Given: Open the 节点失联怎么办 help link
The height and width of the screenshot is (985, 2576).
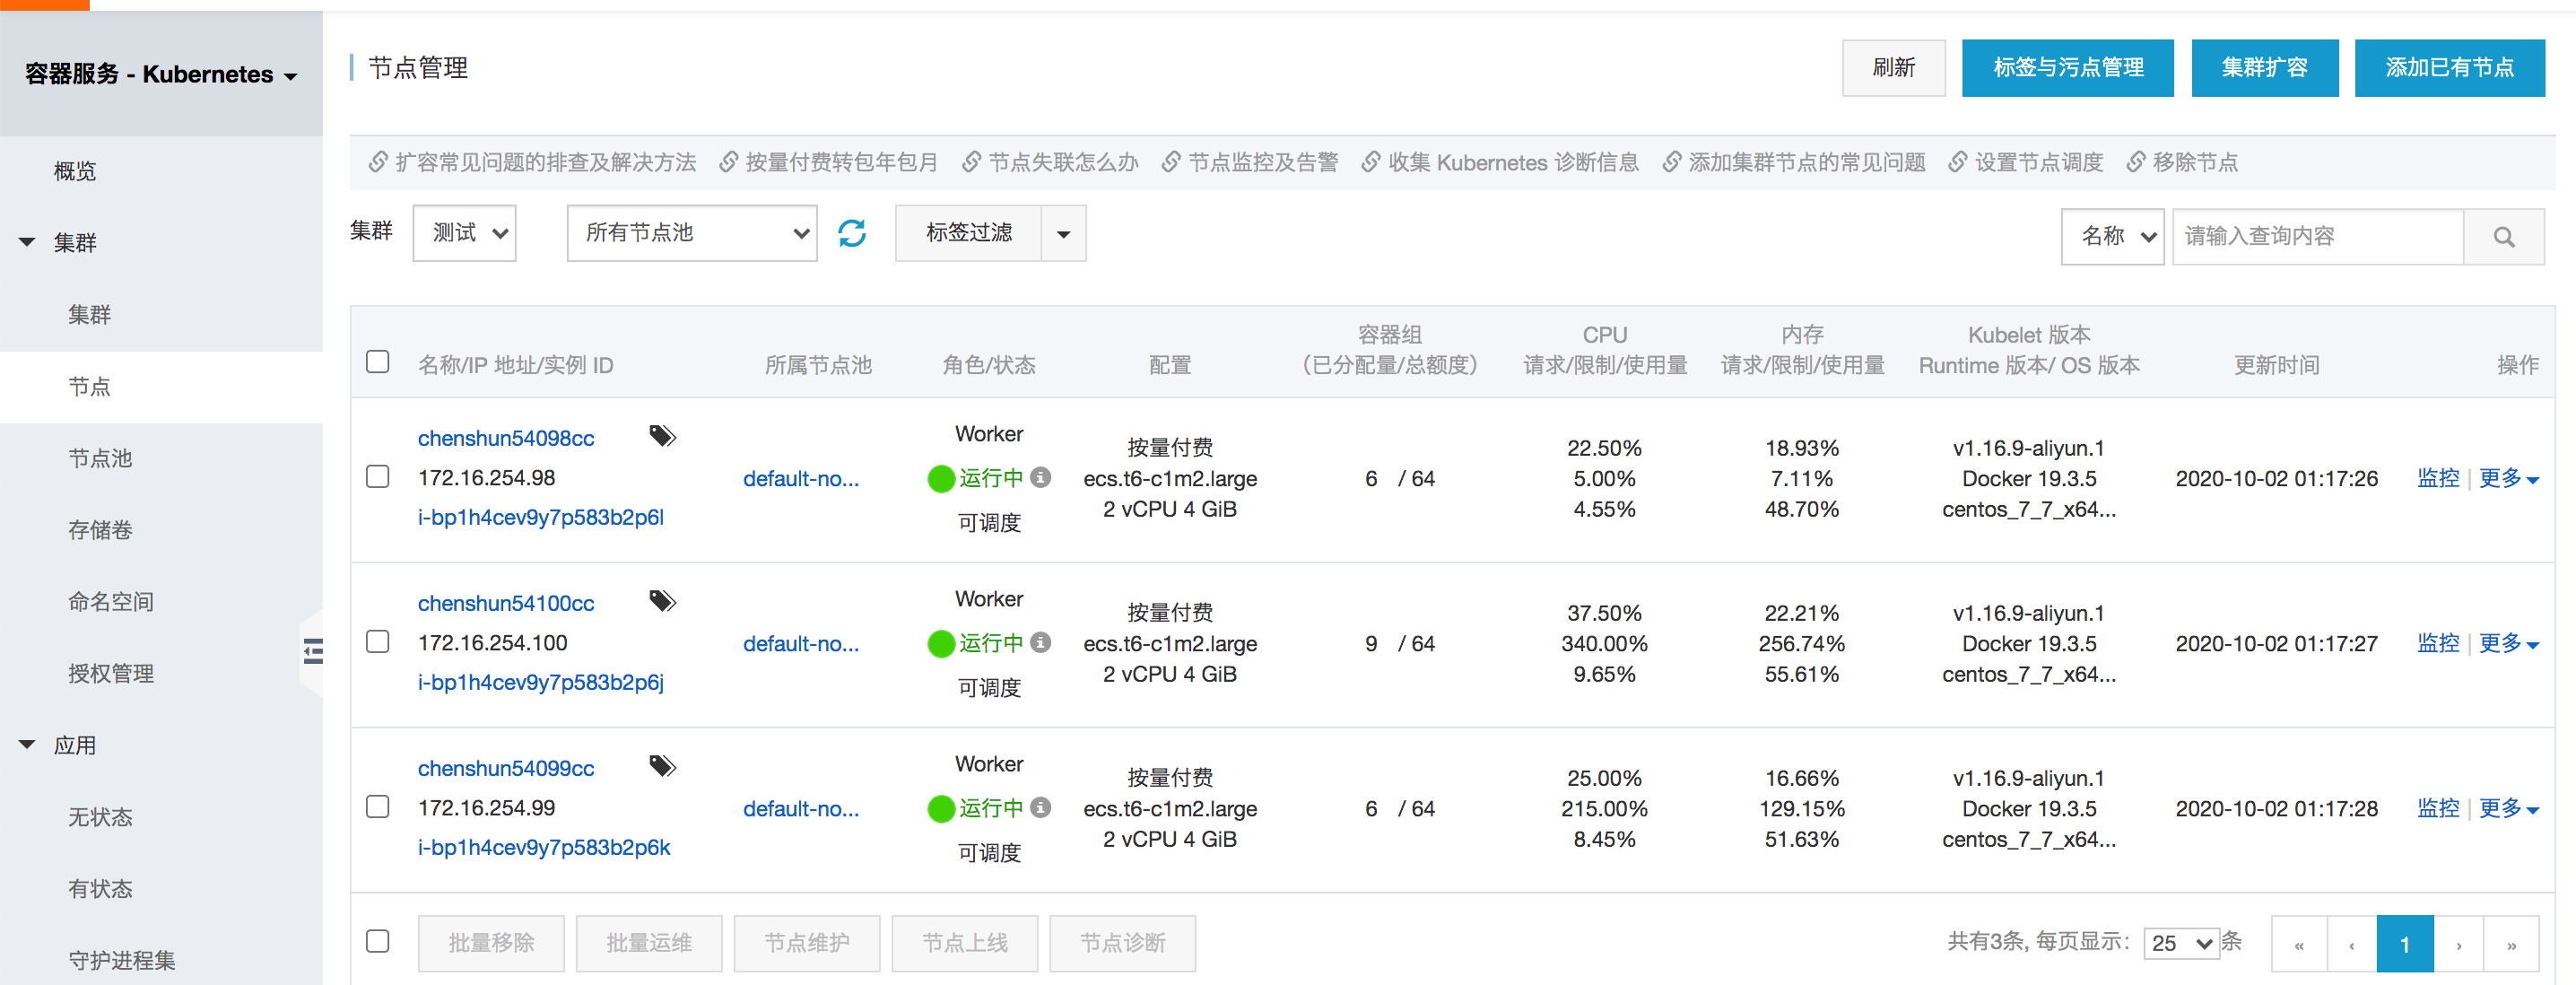Looking at the screenshot, I should [x=1062, y=162].
